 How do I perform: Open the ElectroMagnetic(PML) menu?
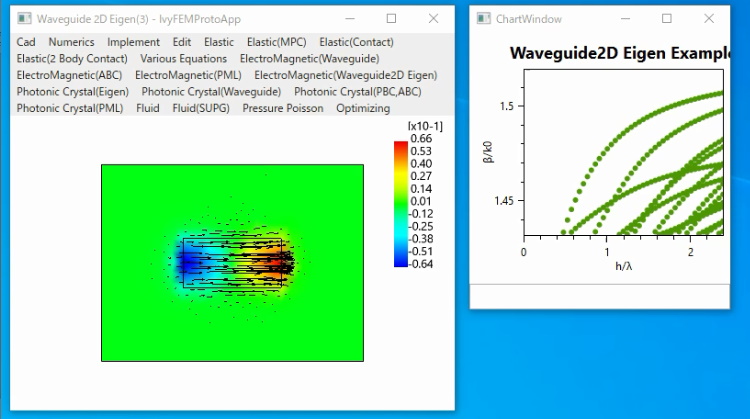(188, 75)
